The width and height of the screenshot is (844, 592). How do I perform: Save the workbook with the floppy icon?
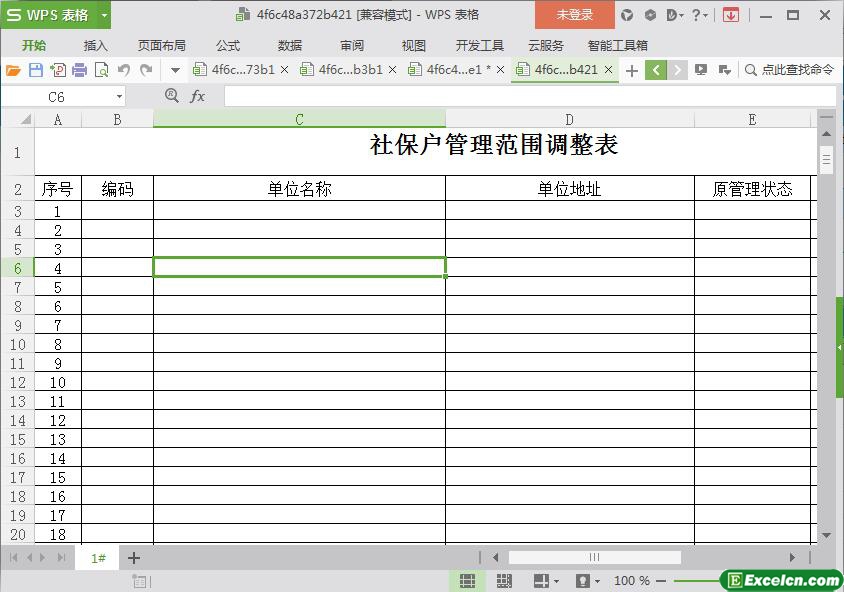point(36,70)
